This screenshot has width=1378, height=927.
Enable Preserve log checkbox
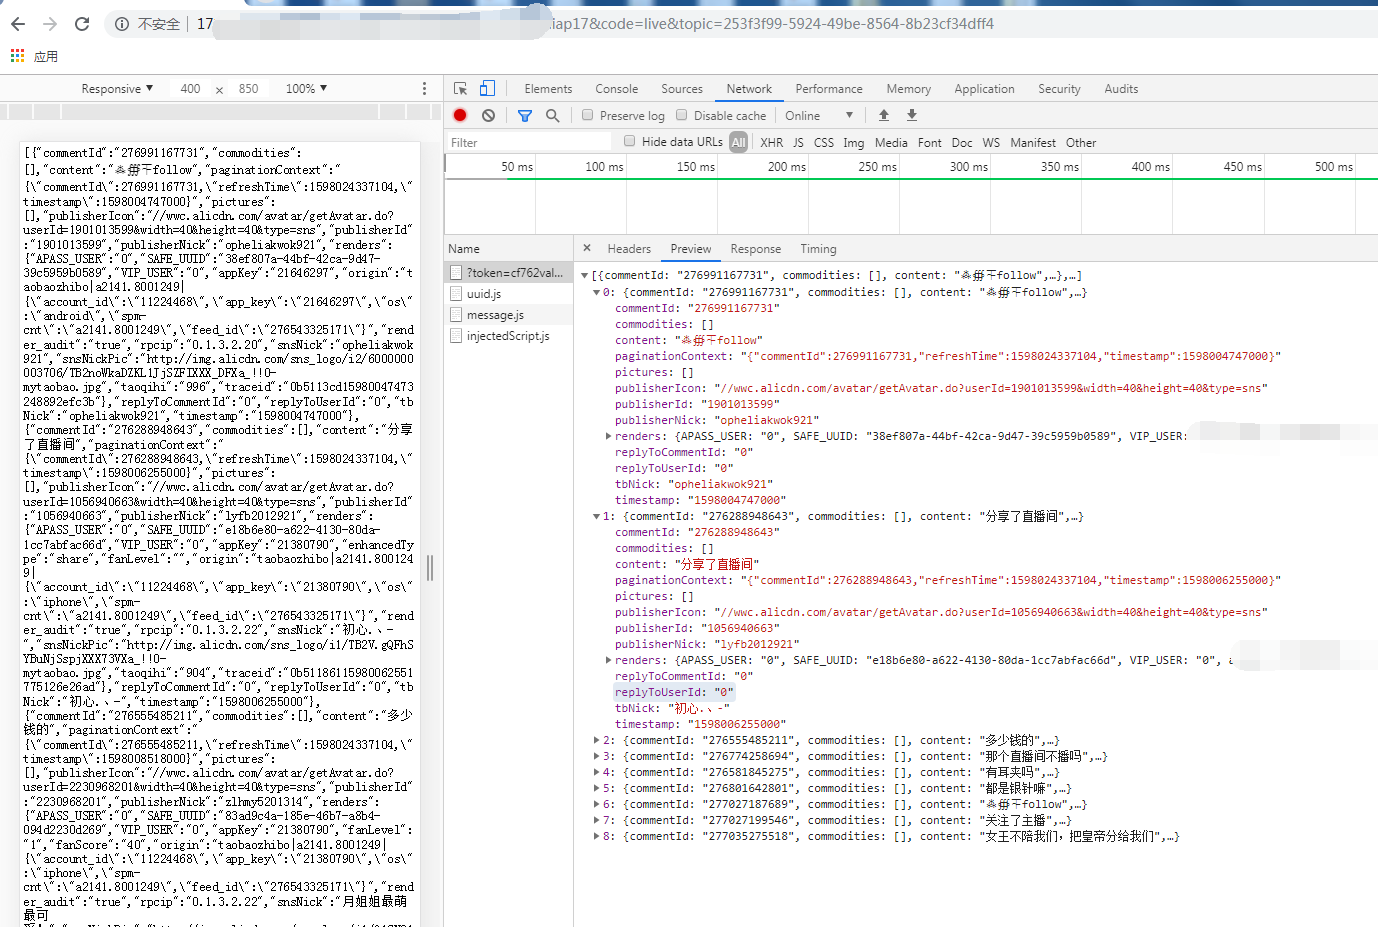click(588, 115)
